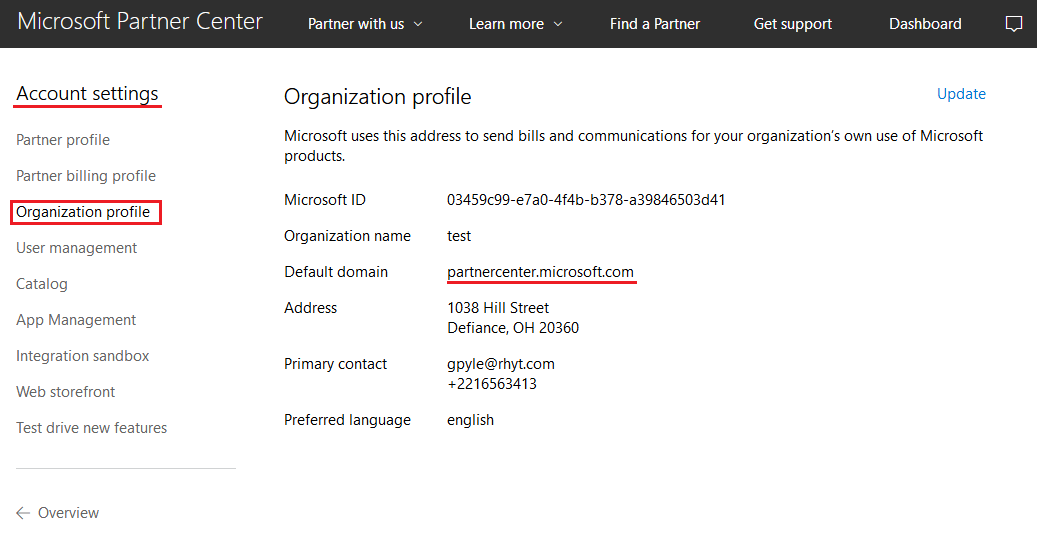Click preferred language value english

[470, 420]
